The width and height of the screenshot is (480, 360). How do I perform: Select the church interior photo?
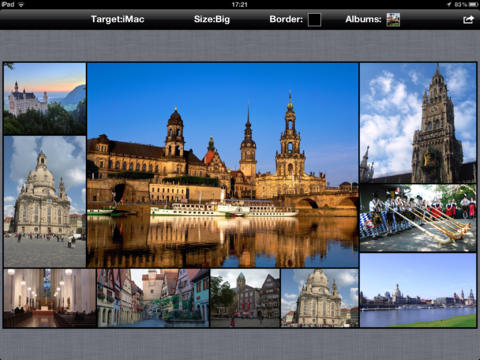pyautogui.click(x=50, y=298)
